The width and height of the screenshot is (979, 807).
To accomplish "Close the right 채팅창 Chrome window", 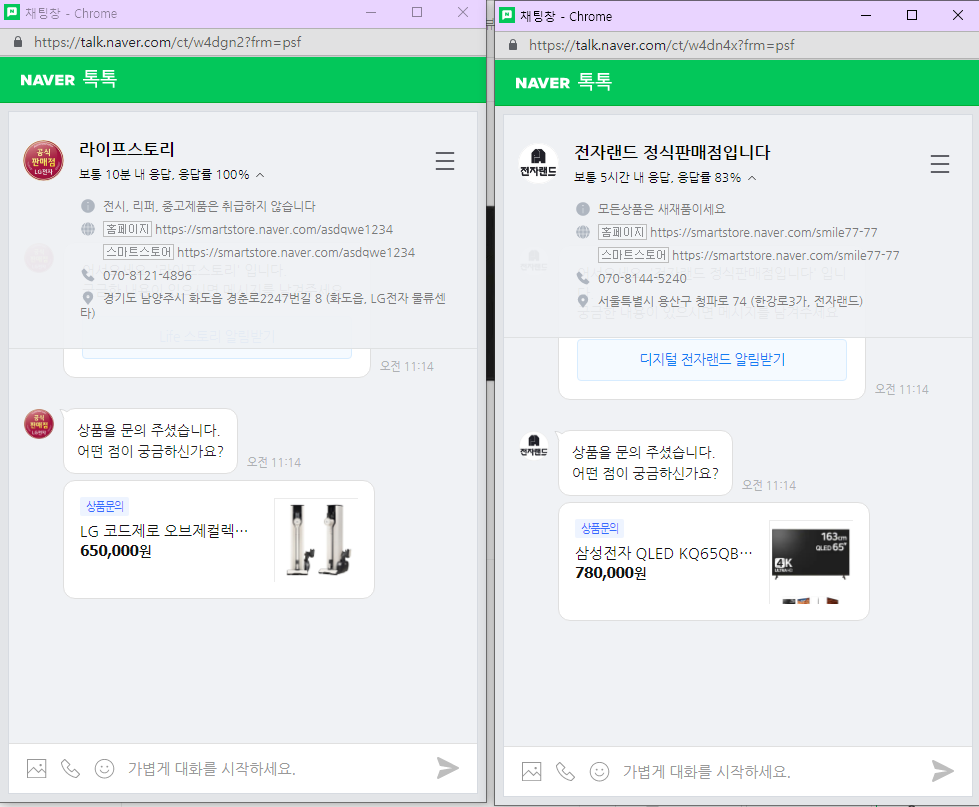I will click(x=958, y=16).
